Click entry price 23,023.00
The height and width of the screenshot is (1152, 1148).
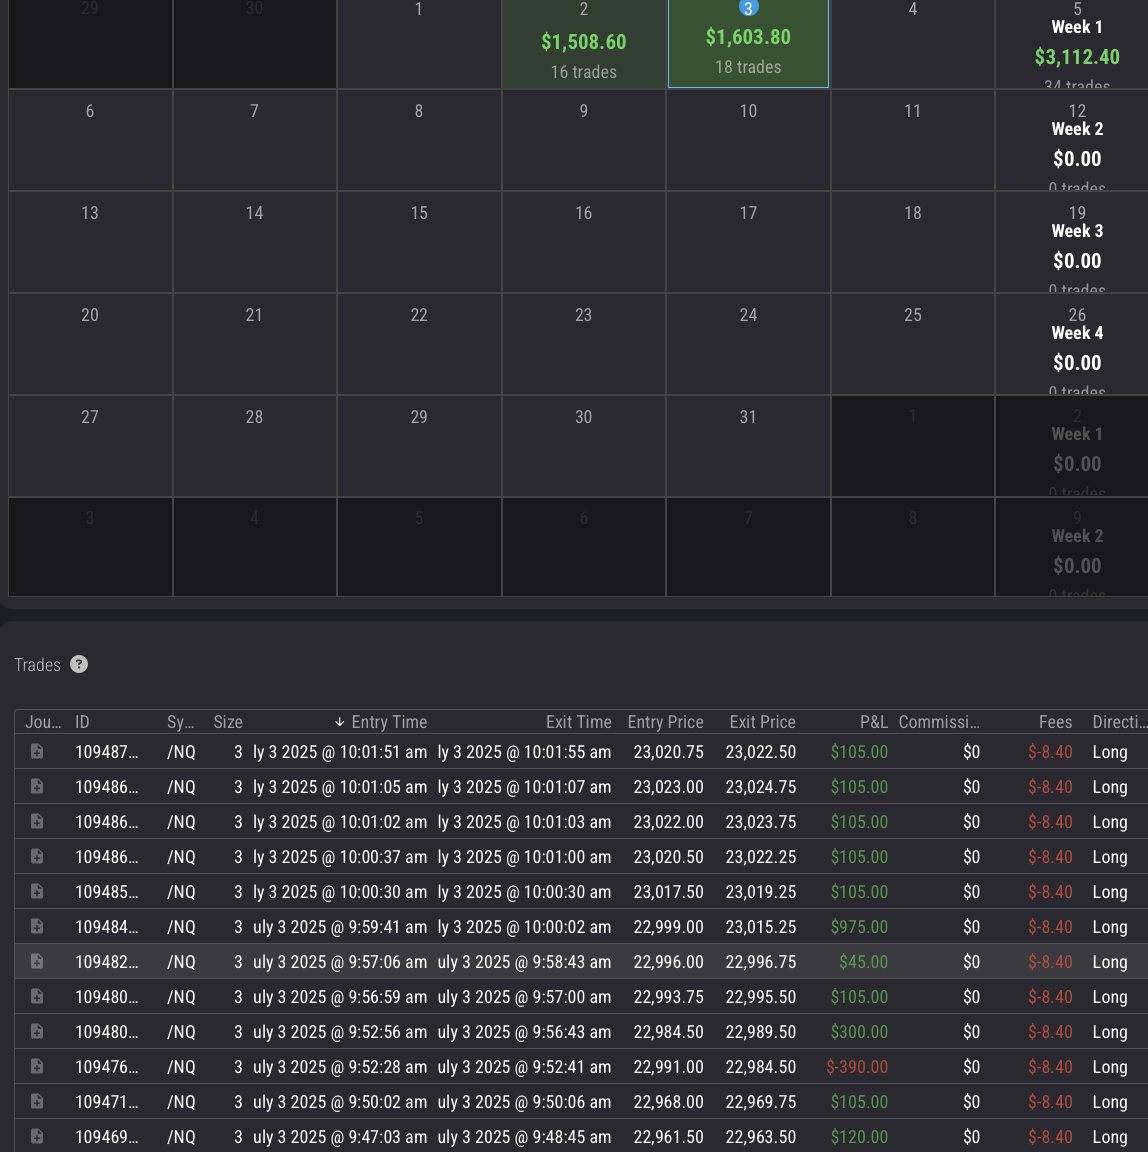point(668,786)
